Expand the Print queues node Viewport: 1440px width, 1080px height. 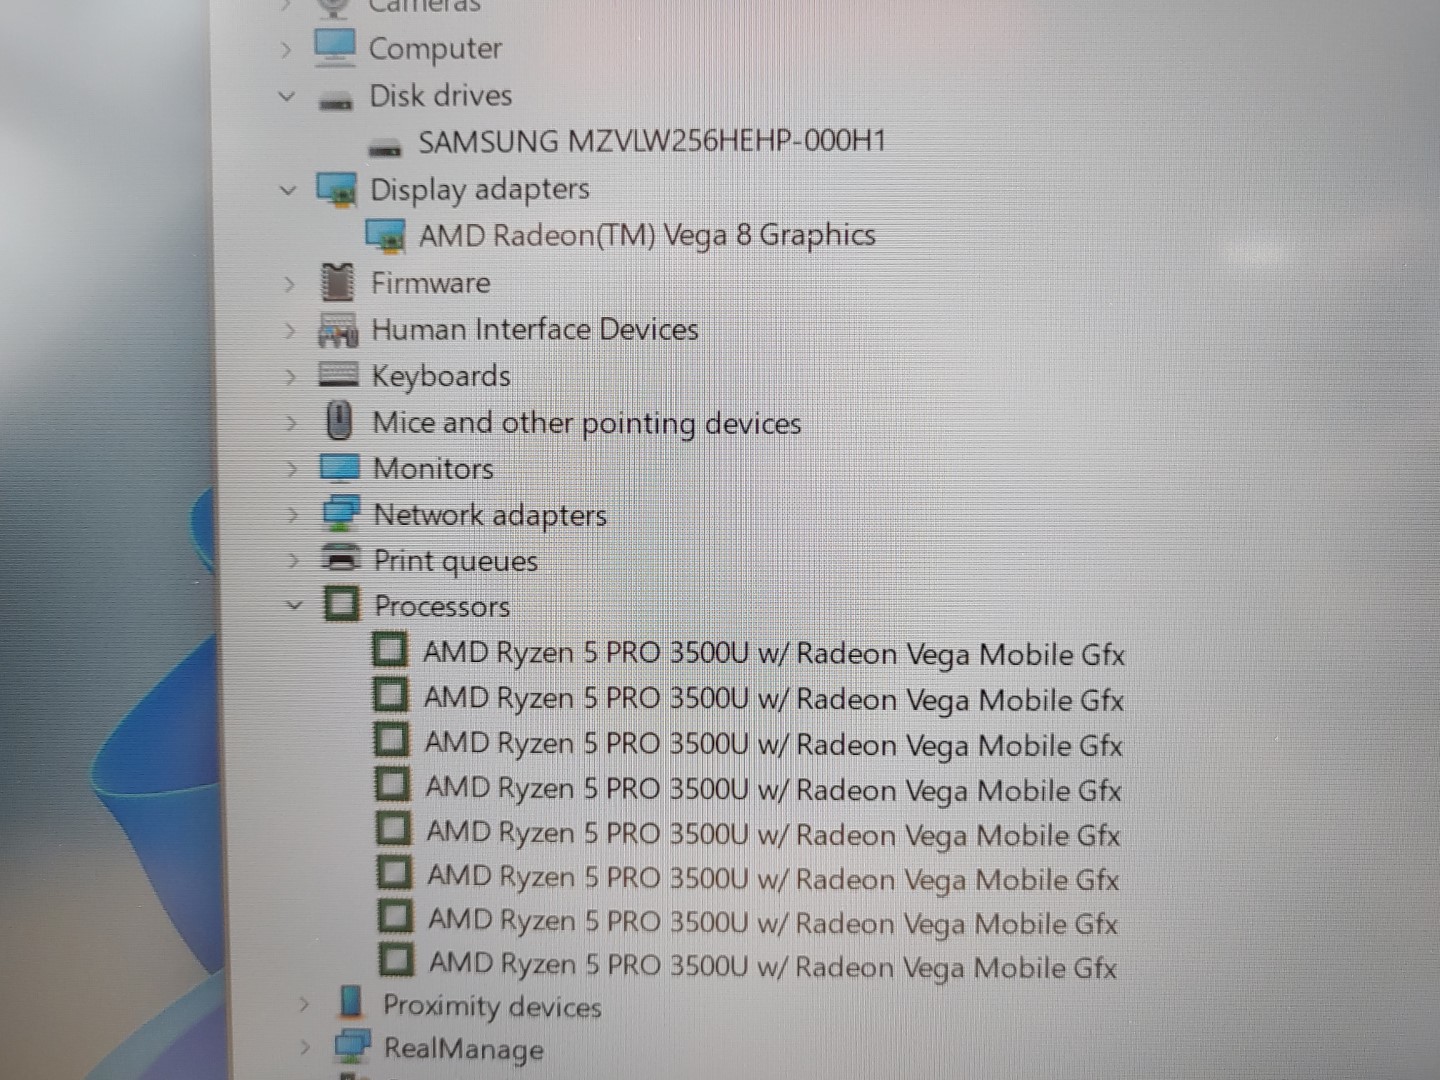coord(294,561)
